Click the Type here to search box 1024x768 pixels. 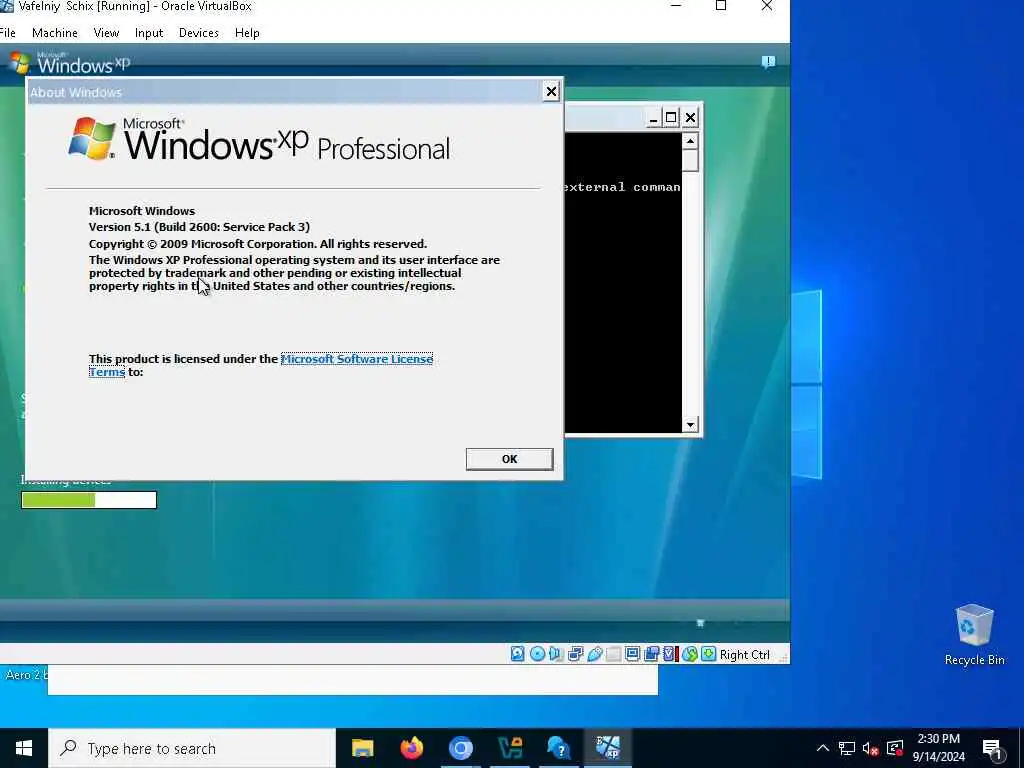[x=191, y=748]
